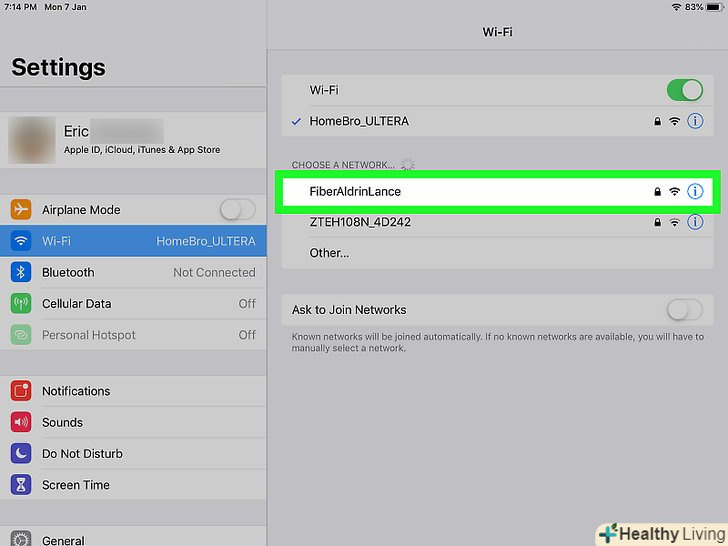Click the status bar Wi-Fi indicator
Screen dimensions: 728x546
point(676,7)
